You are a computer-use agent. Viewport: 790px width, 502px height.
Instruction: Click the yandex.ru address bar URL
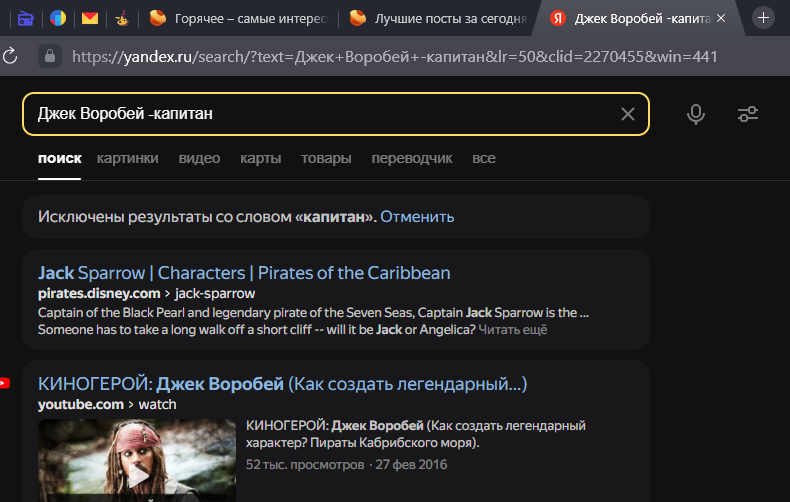[x=394, y=56]
